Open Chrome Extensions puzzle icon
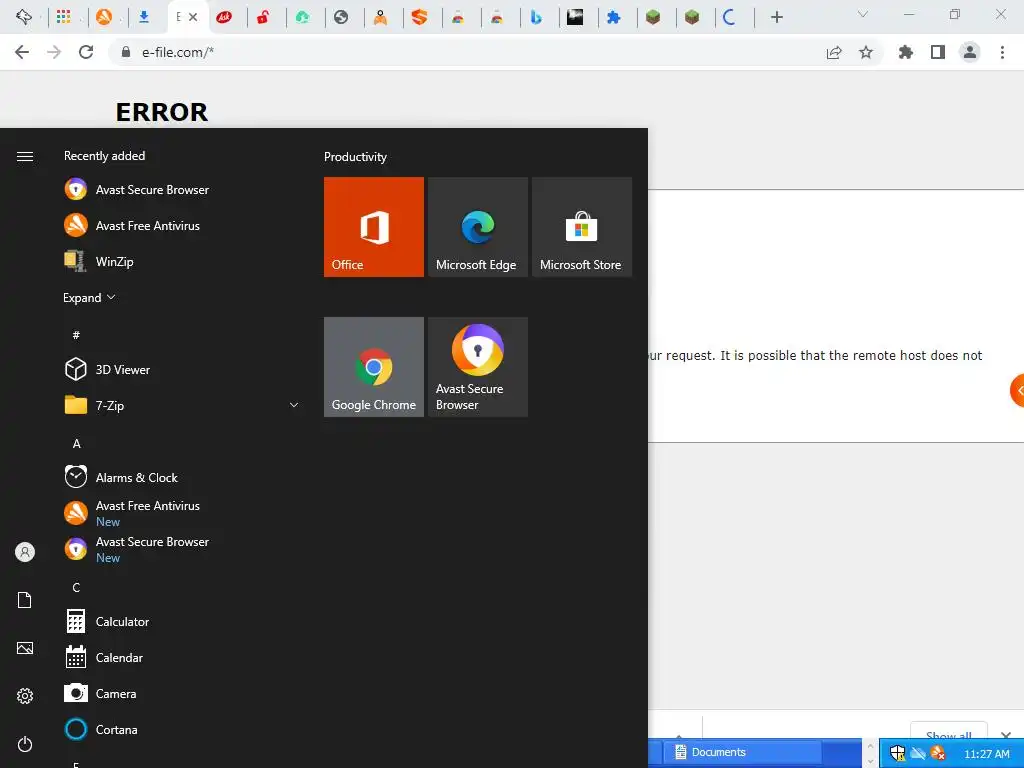 906,52
